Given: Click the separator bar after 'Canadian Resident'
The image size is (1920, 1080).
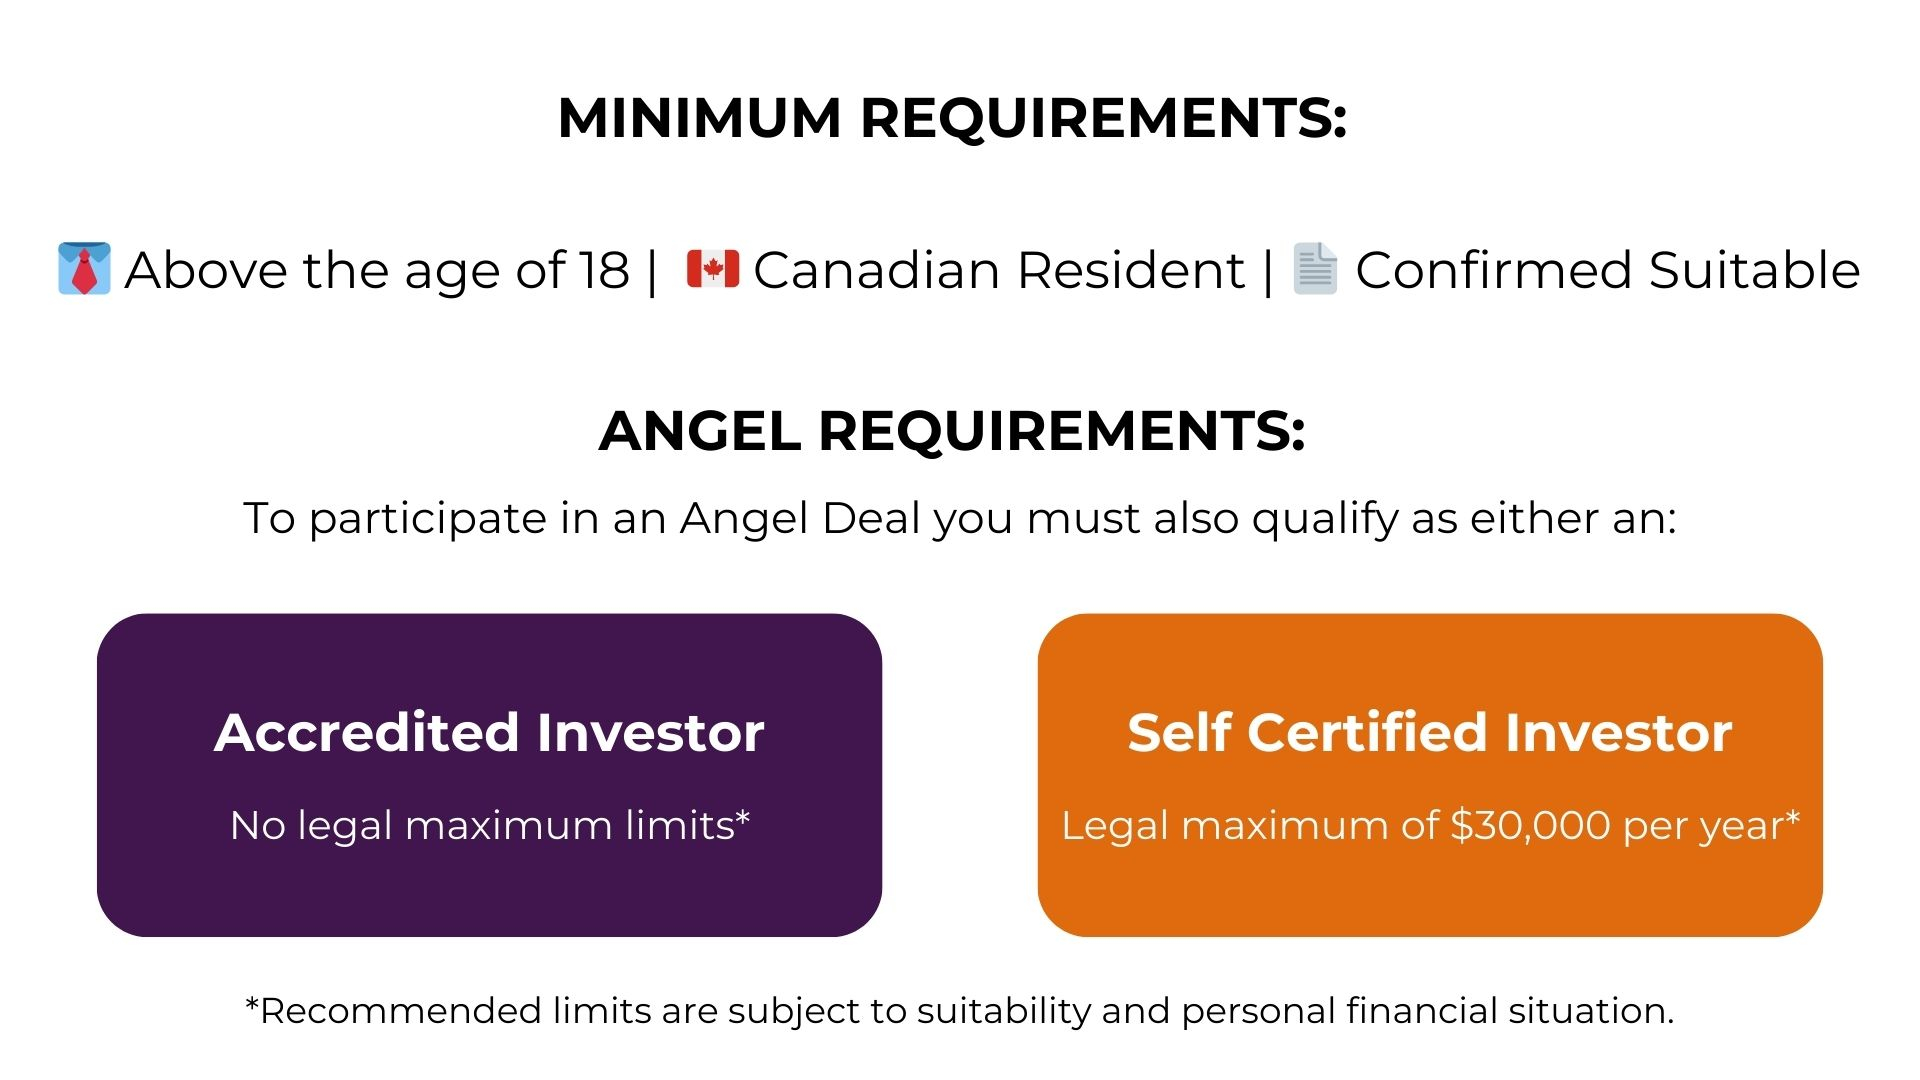Looking at the screenshot, I should [1268, 271].
